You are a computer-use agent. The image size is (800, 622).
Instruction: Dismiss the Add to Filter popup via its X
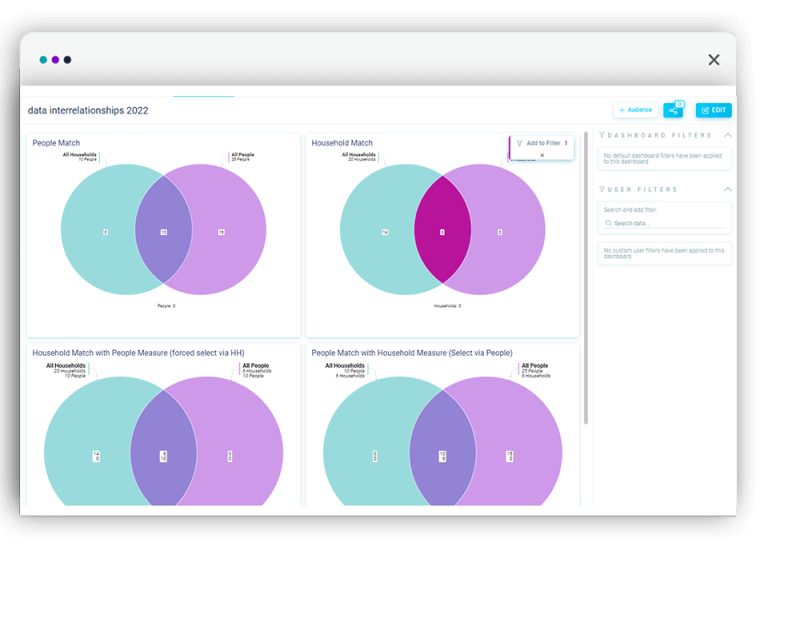tap(543, 156)
